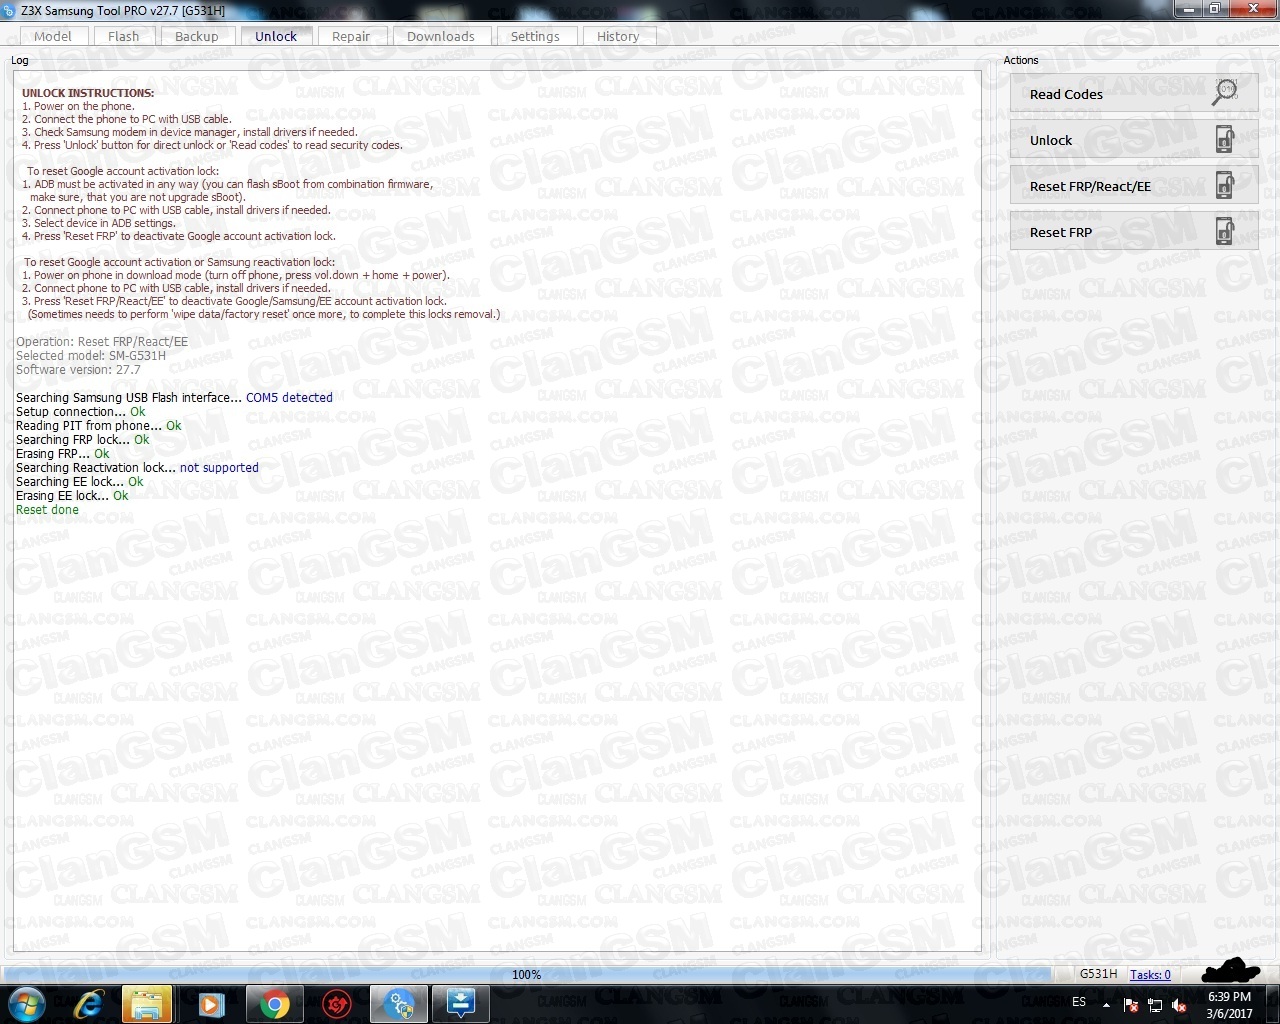
Task: Close the Z3X Samsung Tool window
Action: tap(1251, 8)
